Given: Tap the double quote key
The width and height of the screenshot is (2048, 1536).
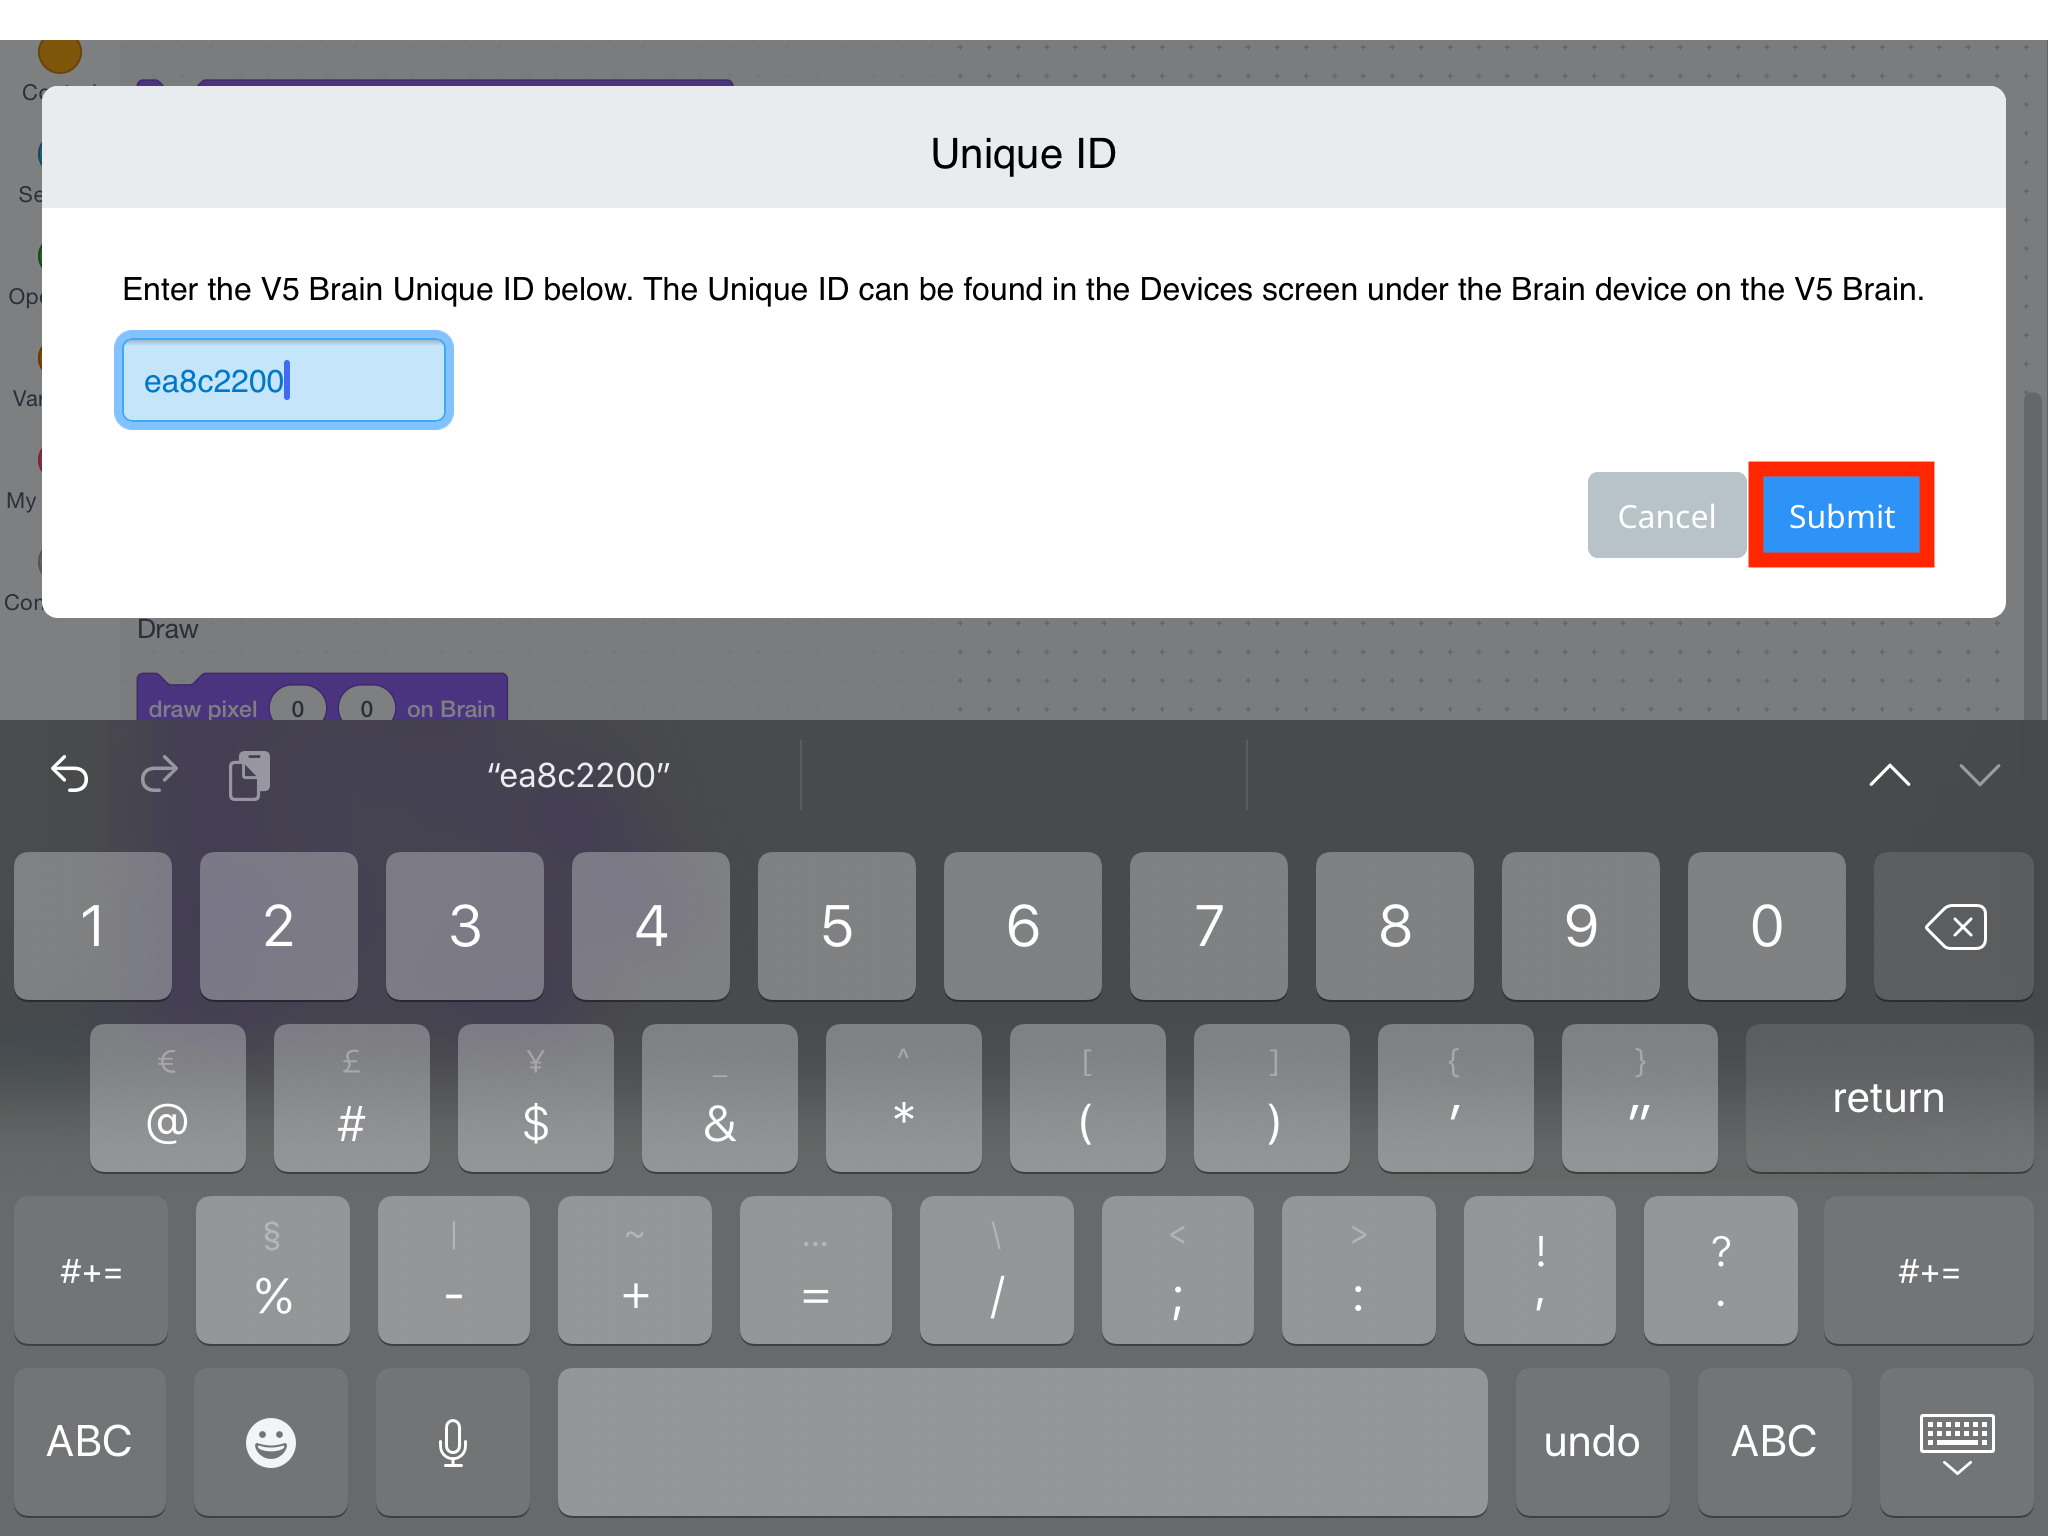Looking at the screenshot, I should click(1640, 1098).
